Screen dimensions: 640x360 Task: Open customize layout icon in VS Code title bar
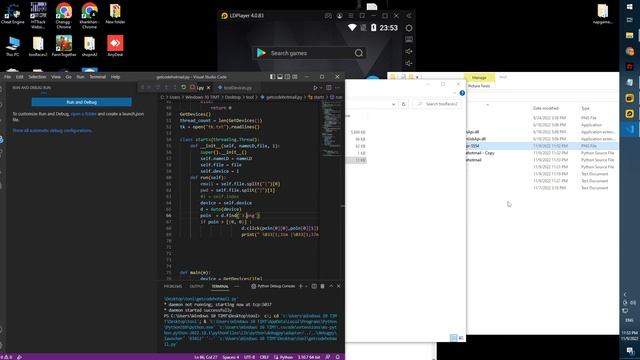click(x=295, y=77)
